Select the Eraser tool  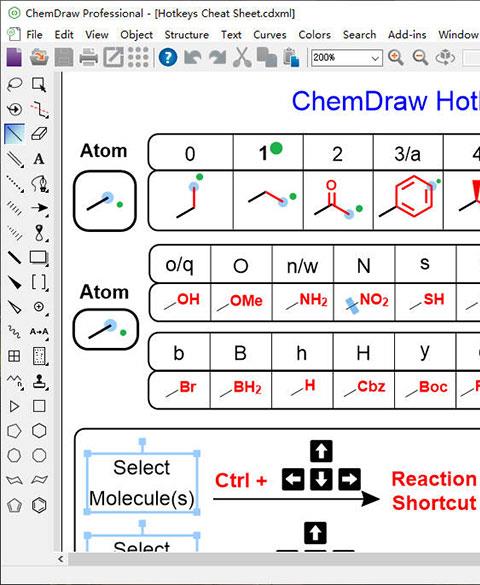click(39, 134)
